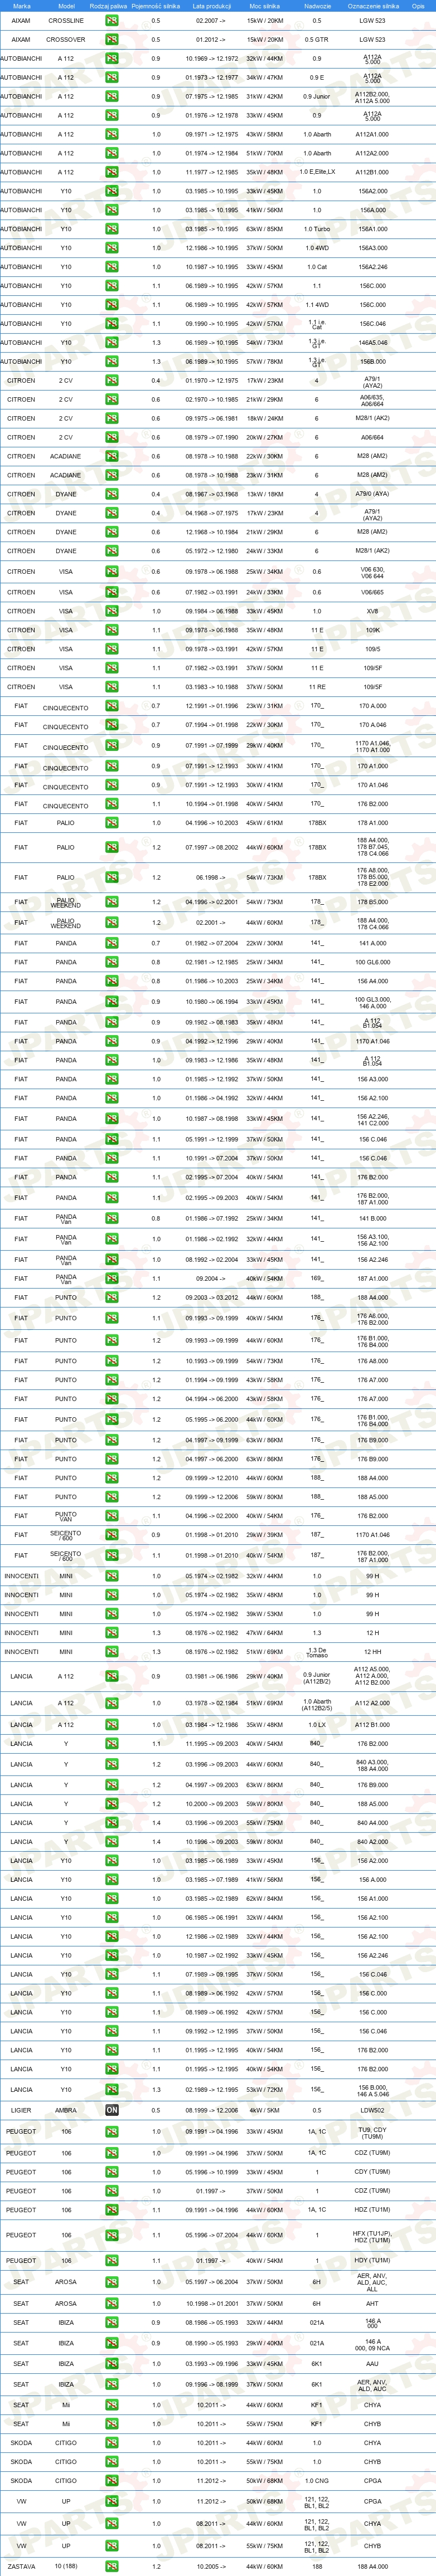
Task: Click production years 01.2012 -> cell
Action: click(211, 39)
